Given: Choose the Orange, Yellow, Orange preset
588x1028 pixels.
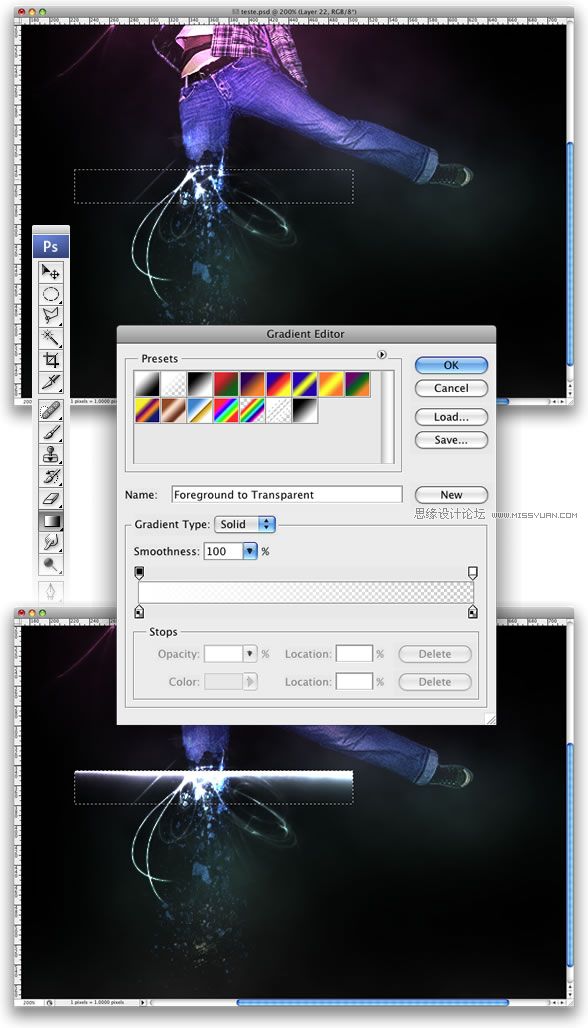Looking at the screenshot, I should click(330, 384).
